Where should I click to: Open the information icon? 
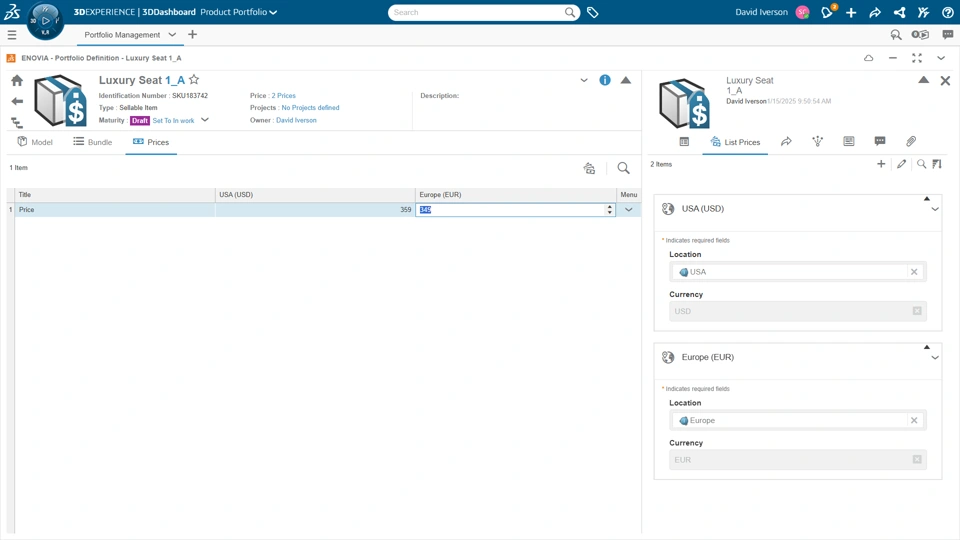pos(605,80)
